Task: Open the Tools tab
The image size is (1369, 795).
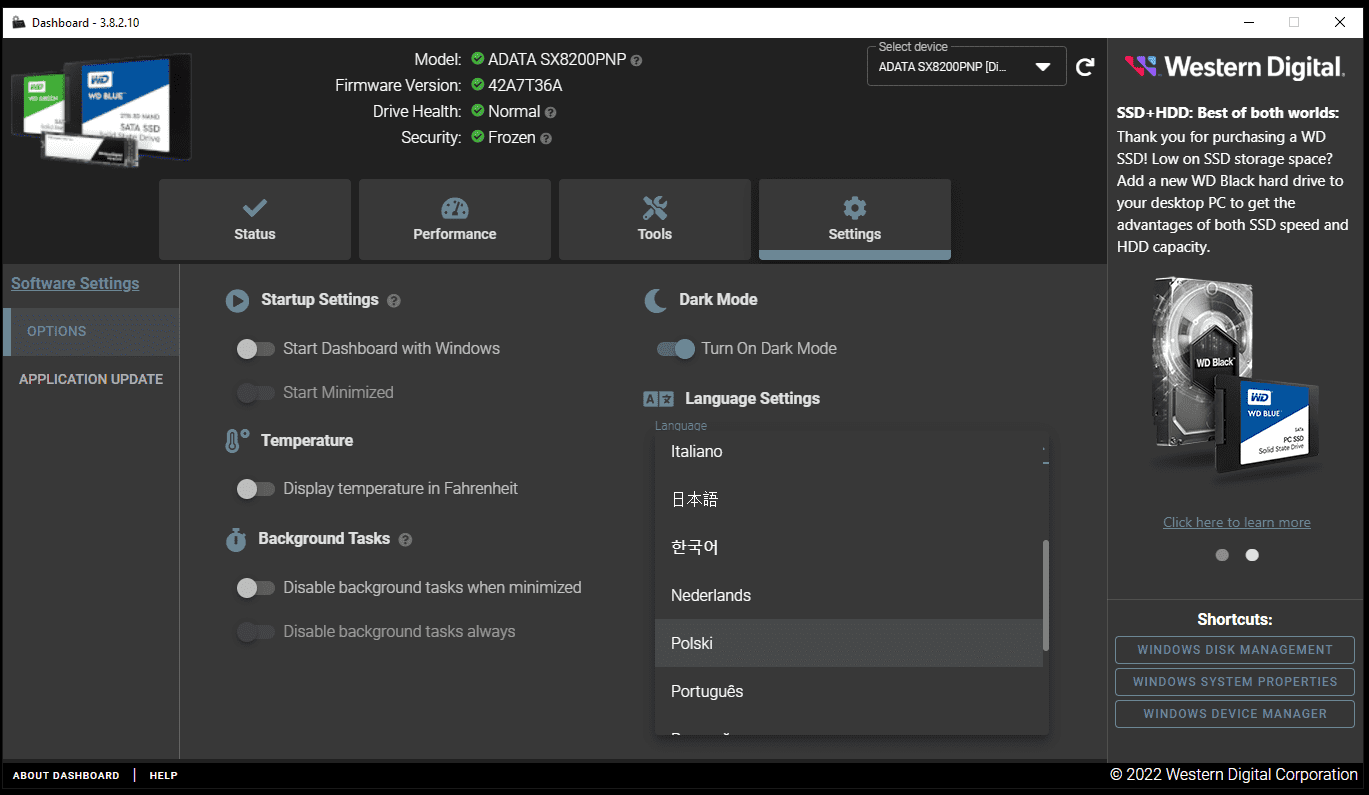Action: (655, 220)
